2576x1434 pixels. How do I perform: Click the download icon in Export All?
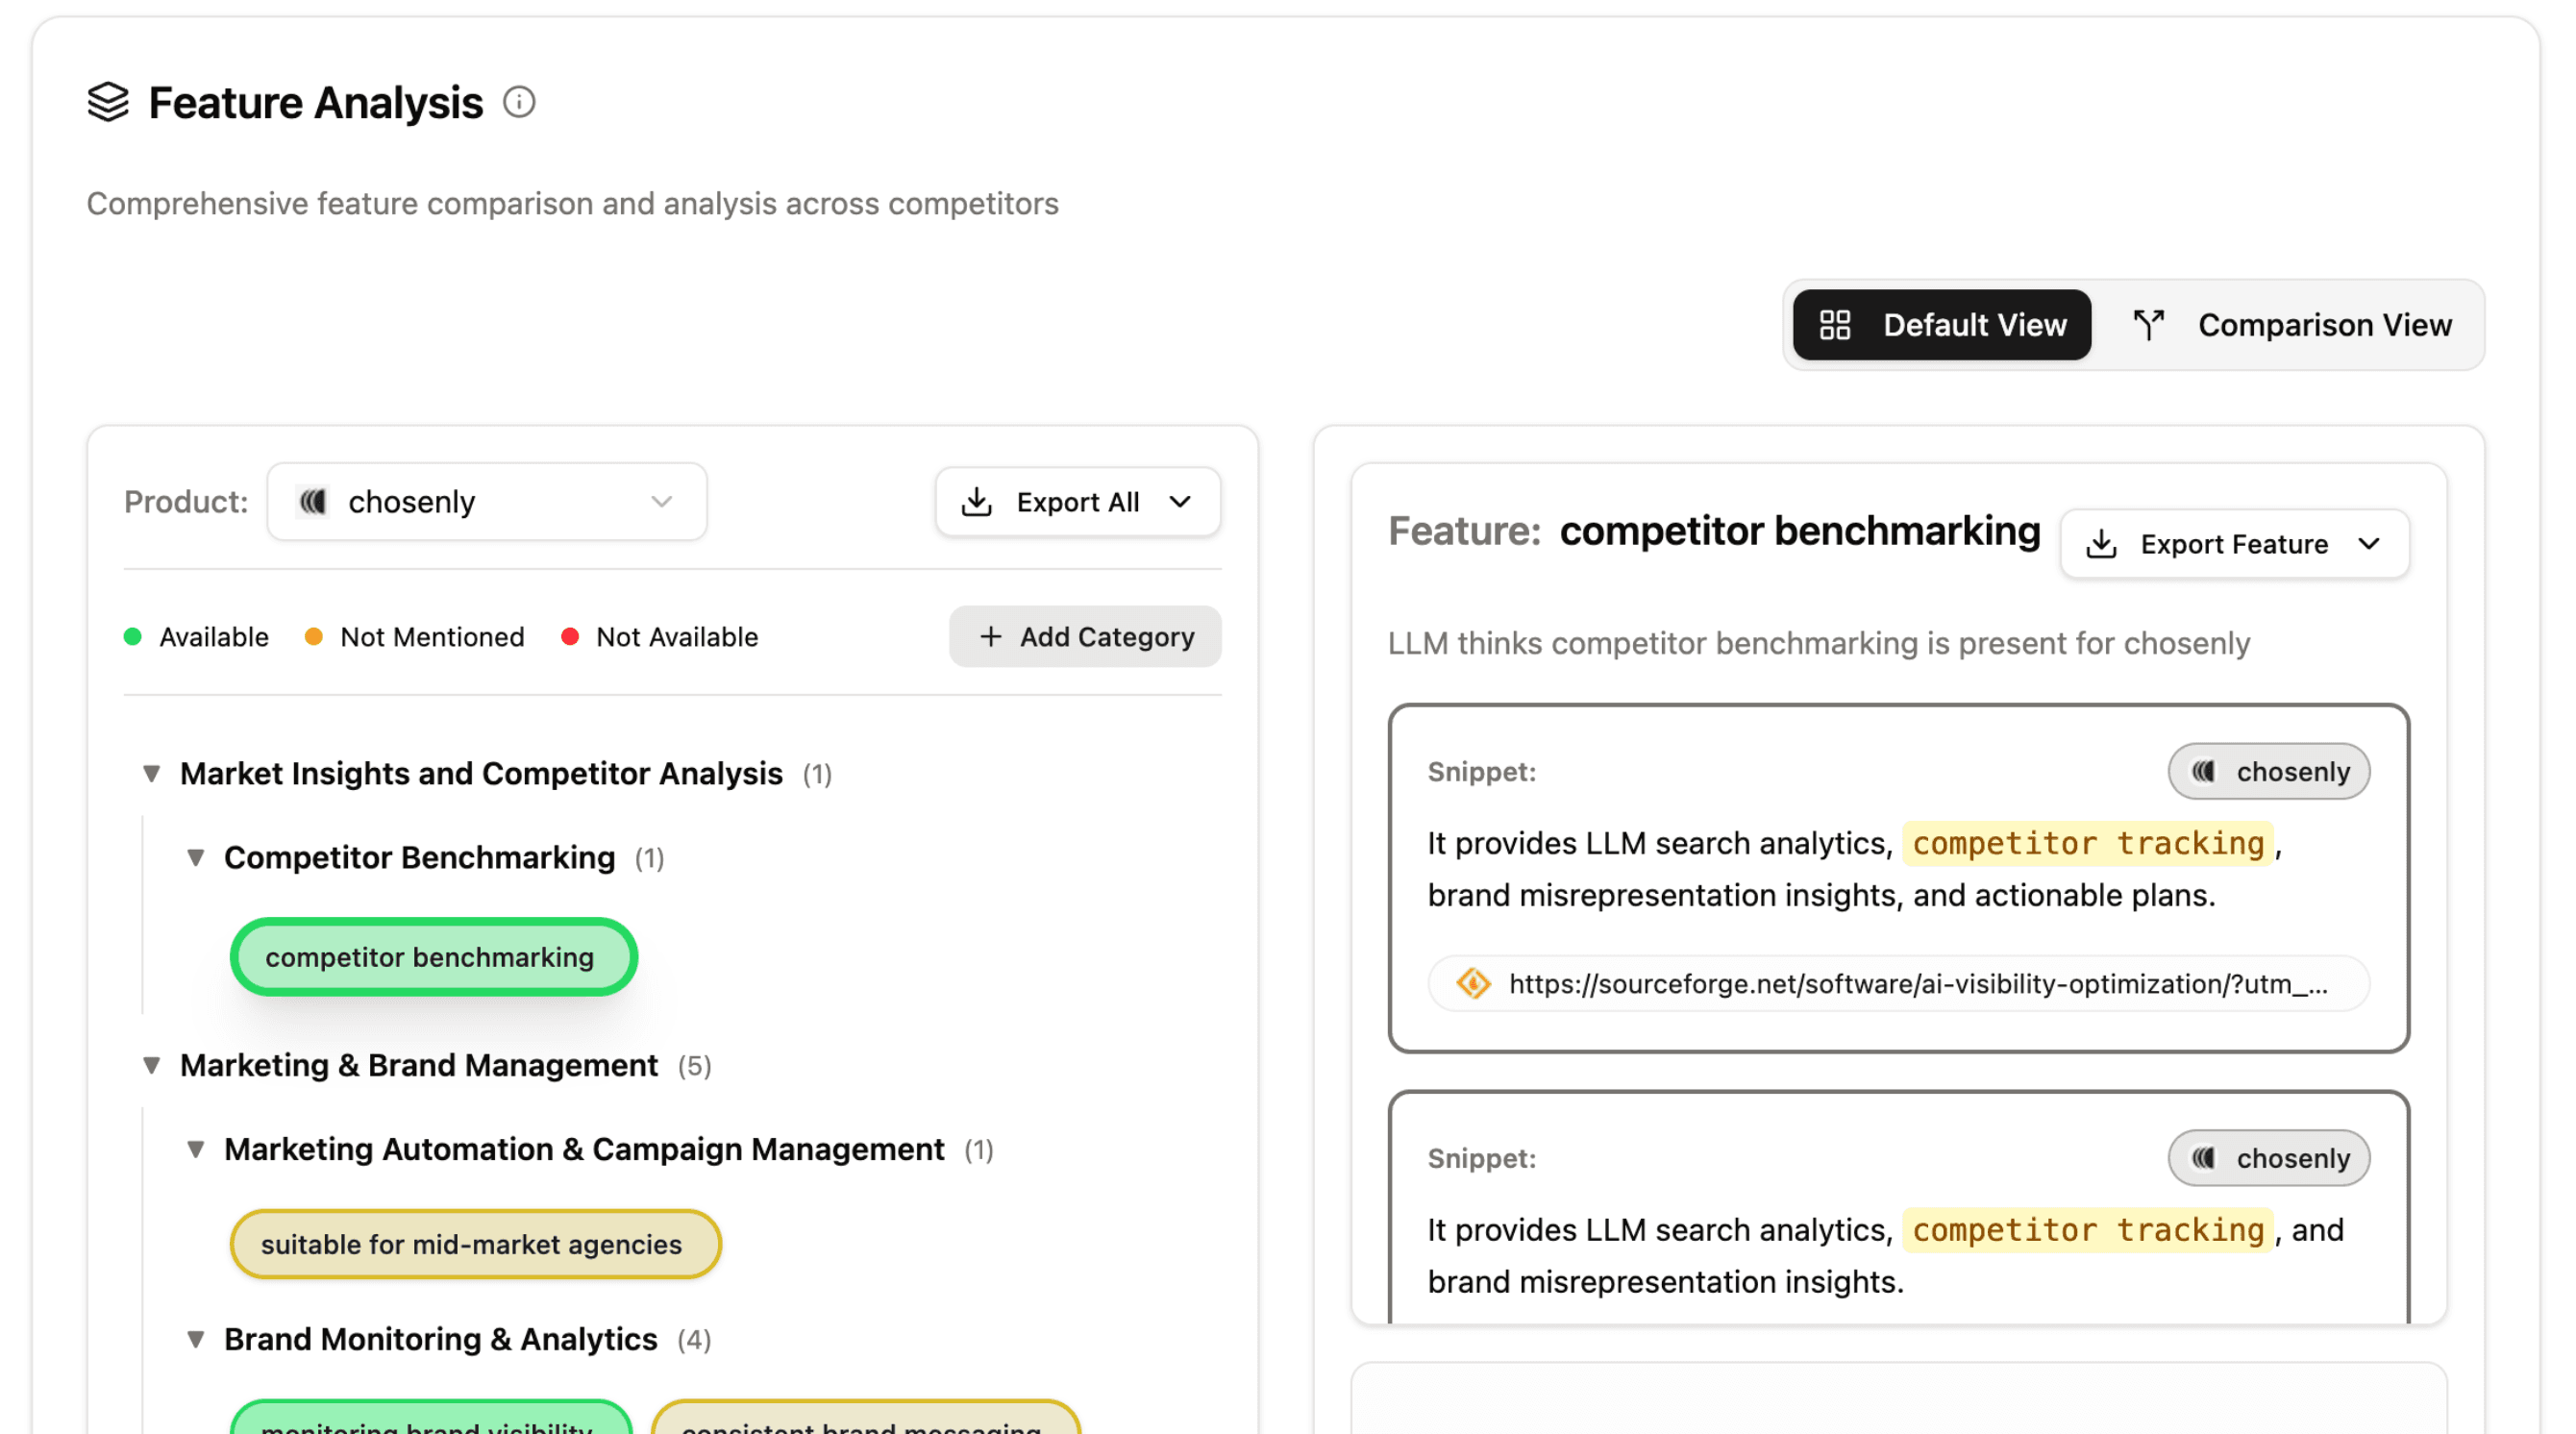click(x=976, y=502)
